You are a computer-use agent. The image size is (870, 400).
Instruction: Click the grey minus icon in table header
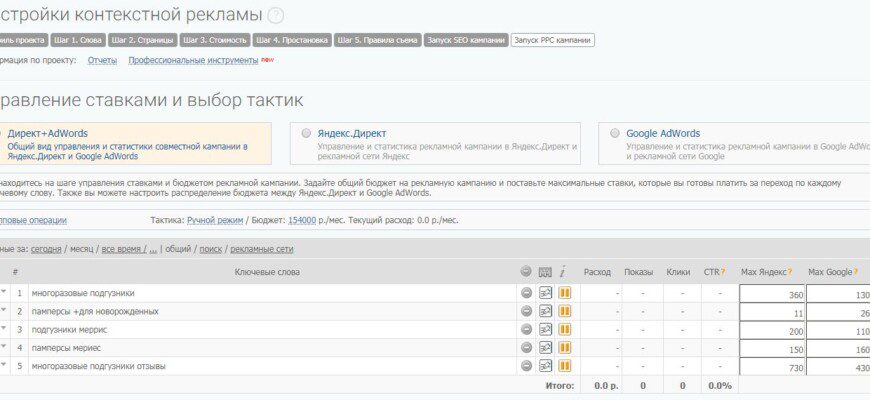[527, 272]
